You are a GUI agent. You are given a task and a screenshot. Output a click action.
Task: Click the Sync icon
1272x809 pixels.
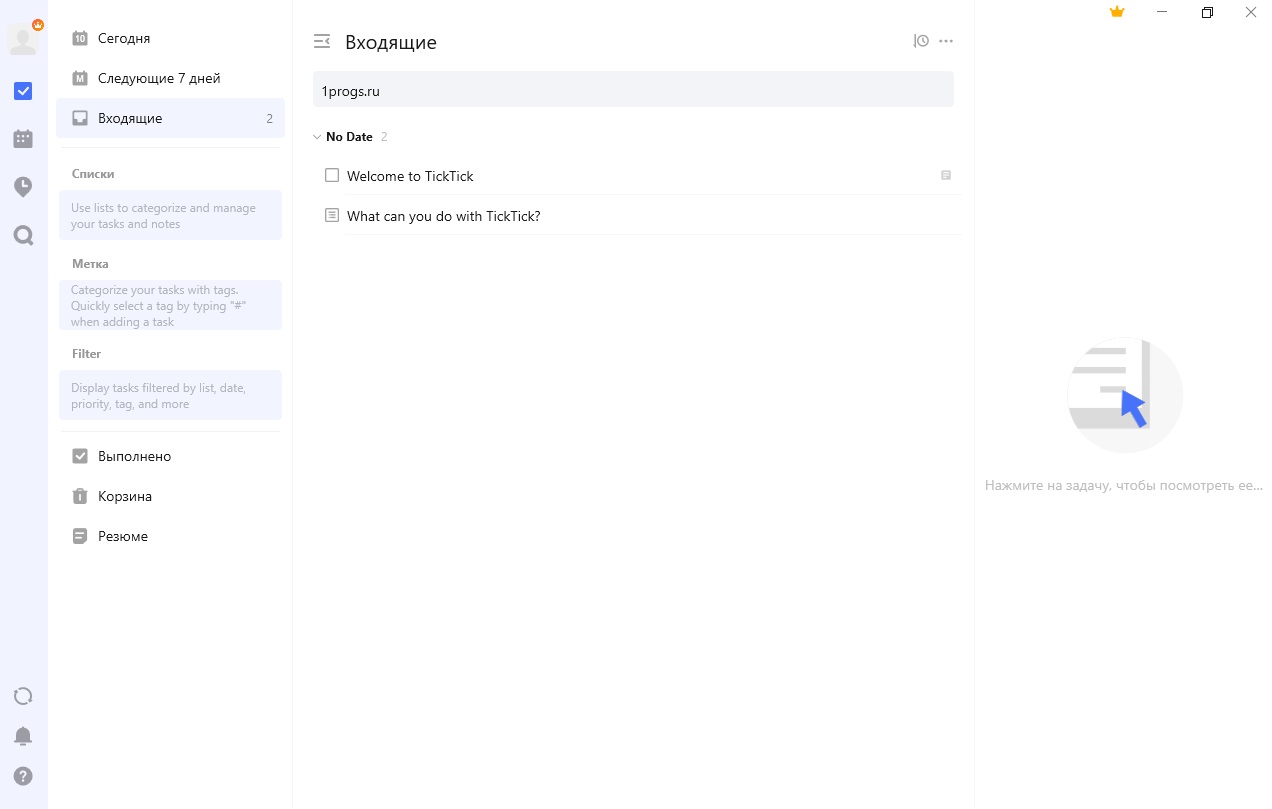coord(23,696)
